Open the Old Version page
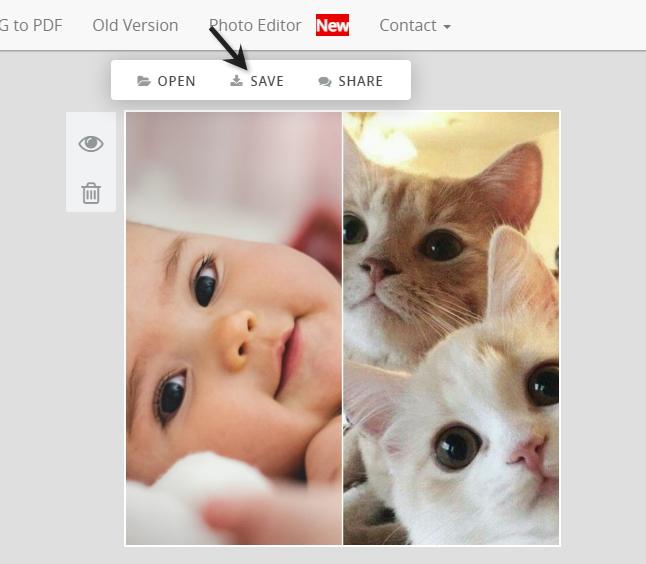Image resolution: width=646 pixels, height=564 pixels. point(135,25)
